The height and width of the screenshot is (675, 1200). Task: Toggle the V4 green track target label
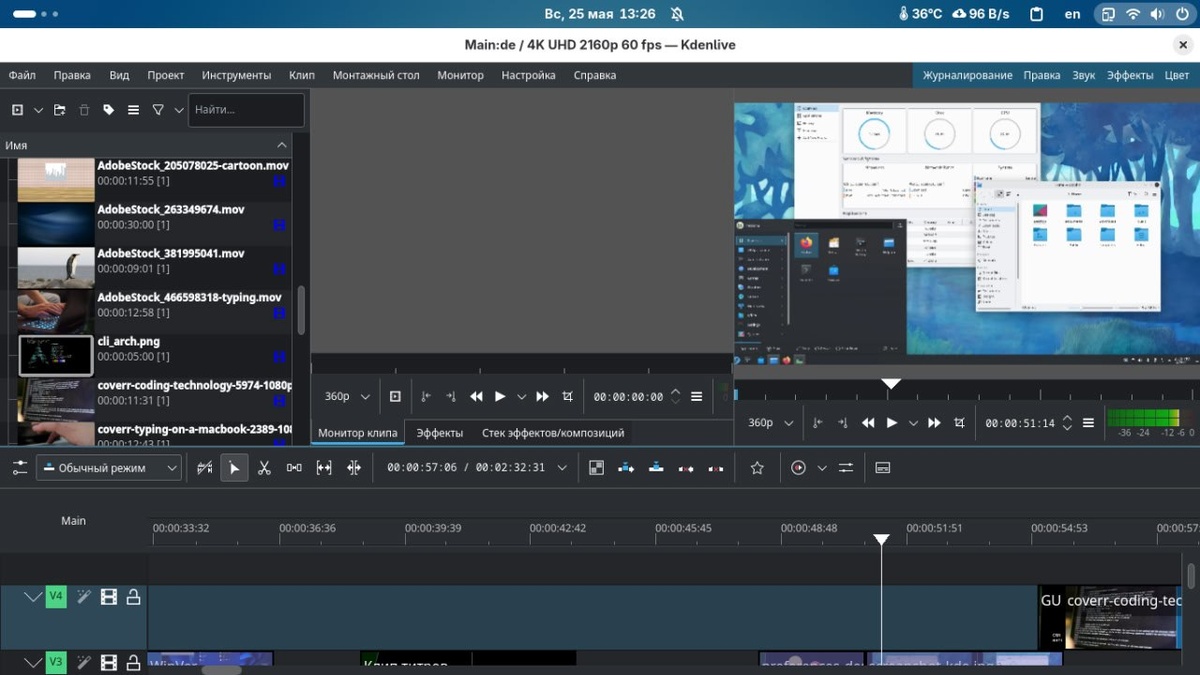click(56, 597)
